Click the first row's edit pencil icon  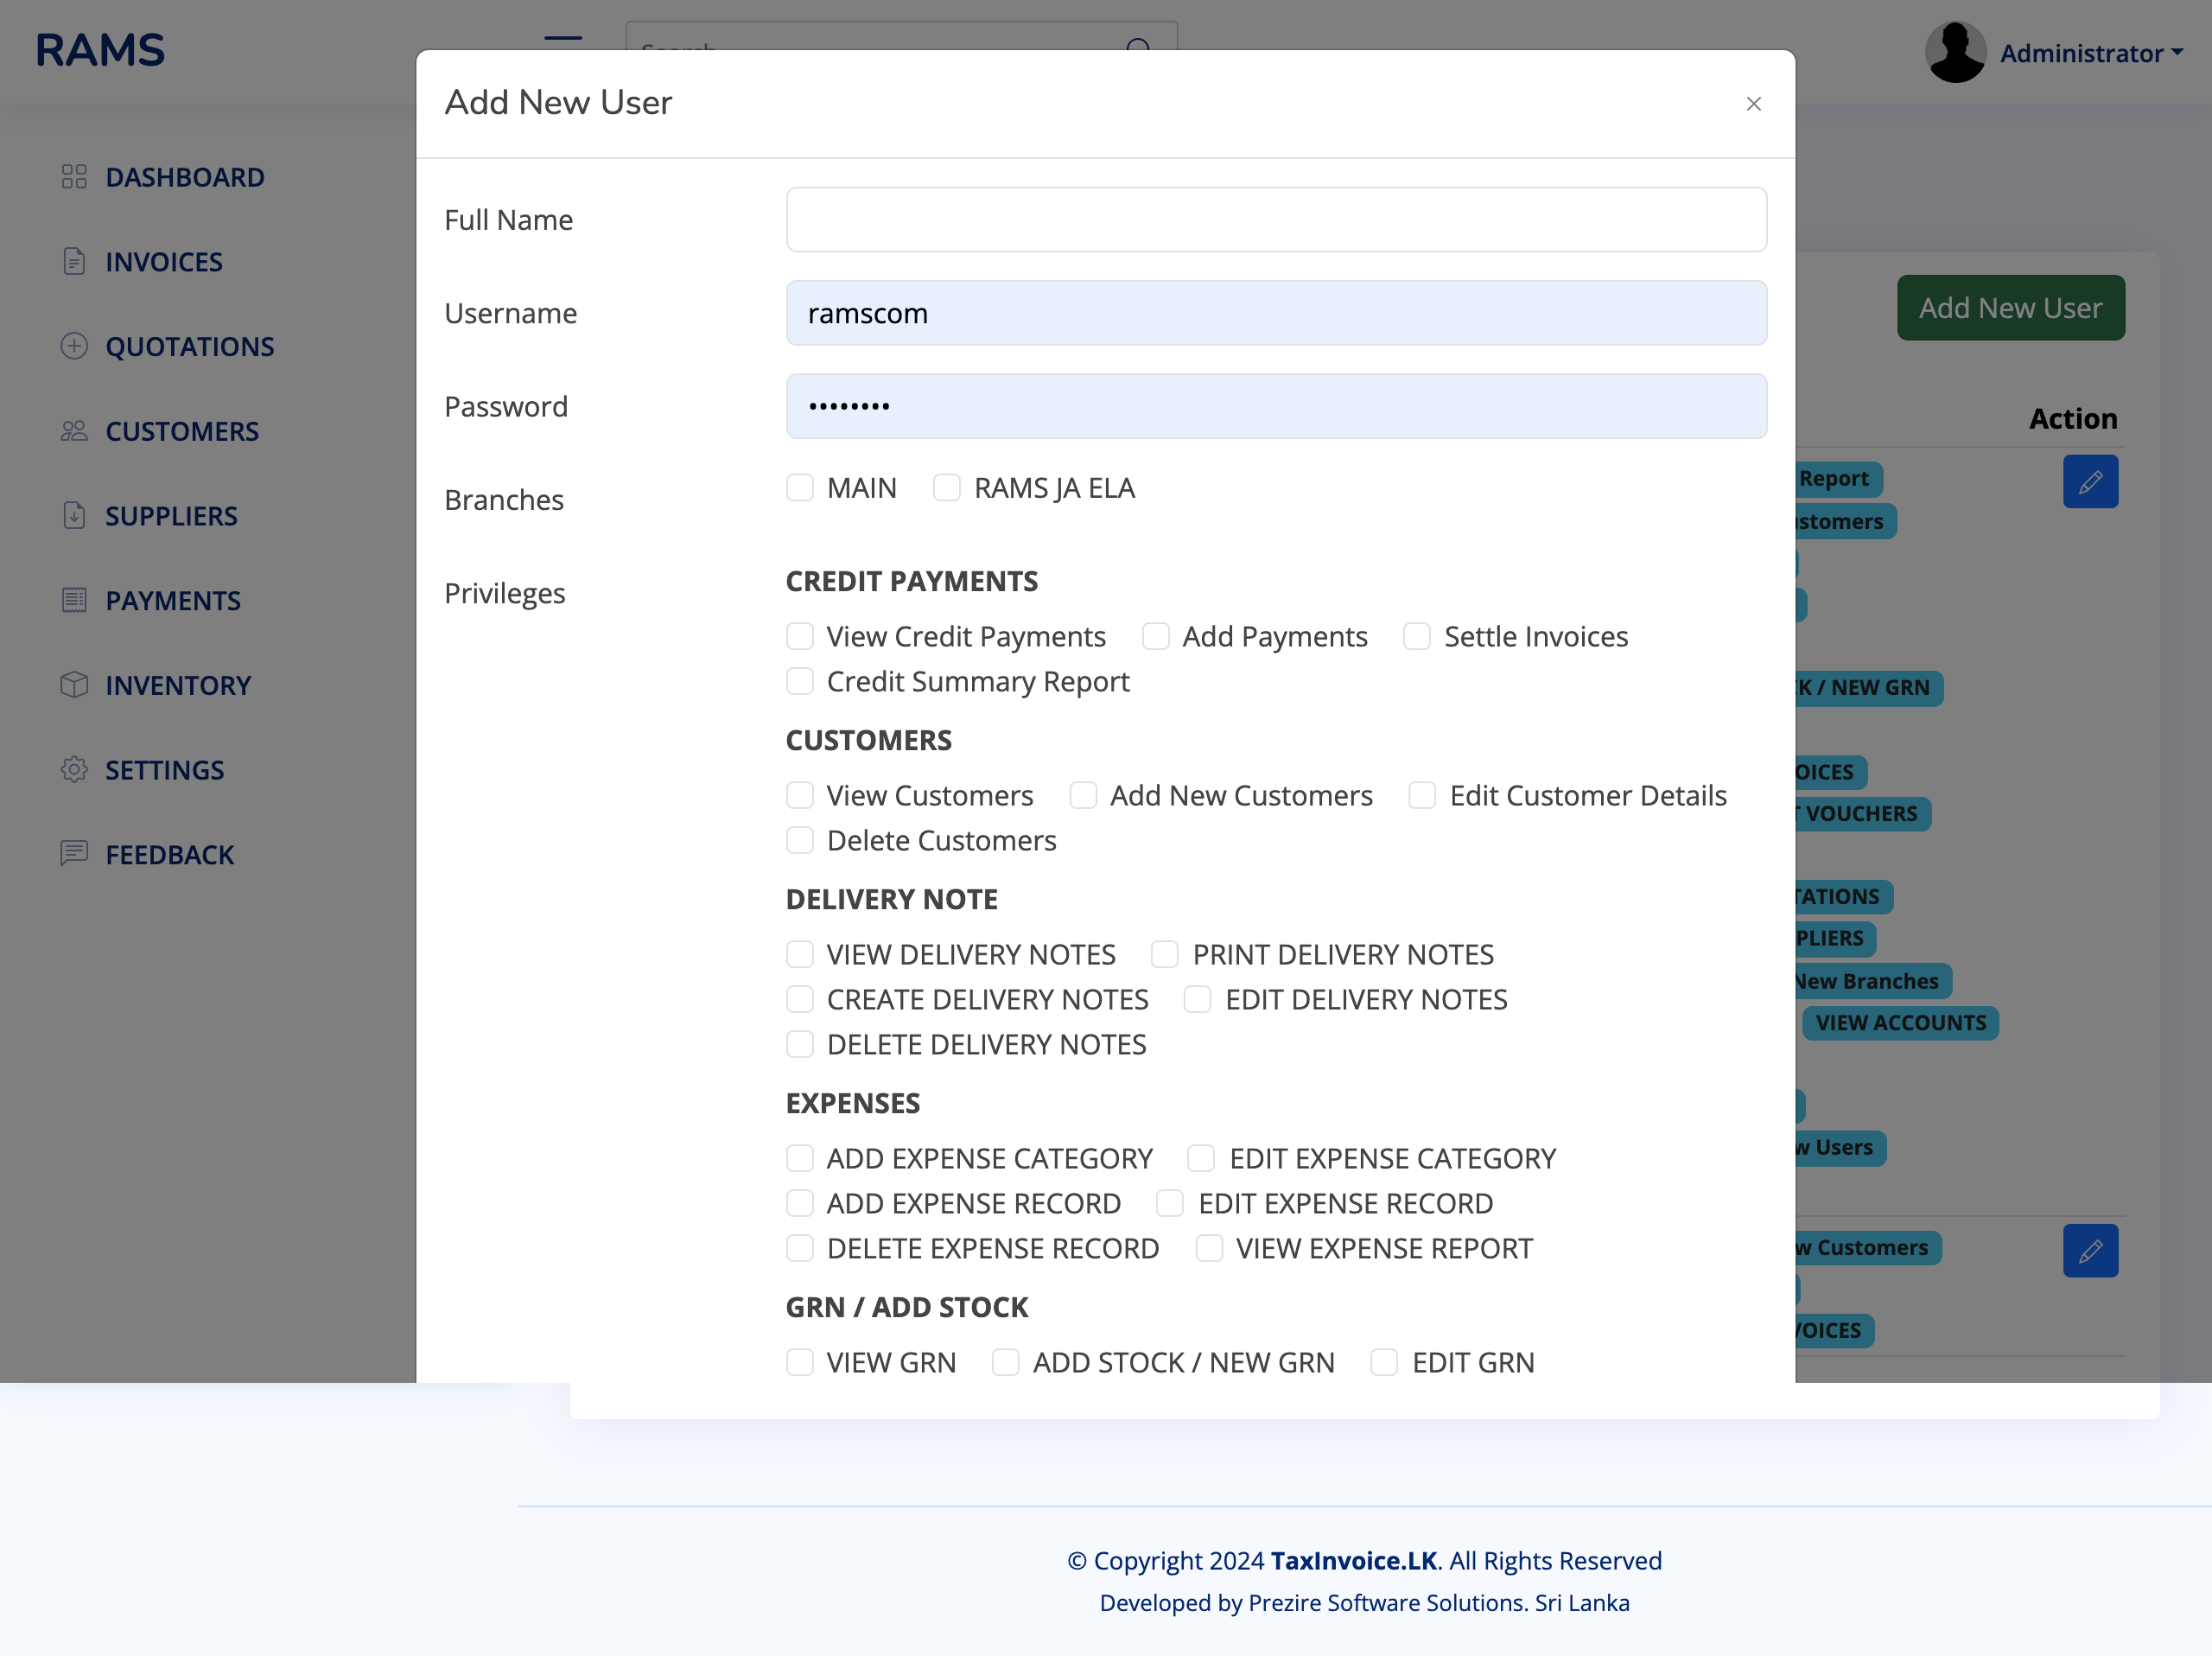pyautogui.click(x=2090, y=482)
